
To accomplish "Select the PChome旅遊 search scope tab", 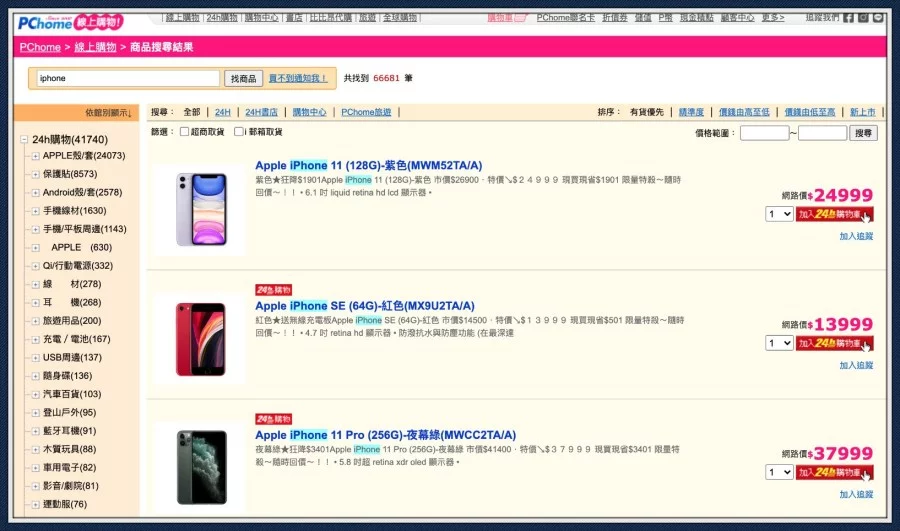I will 366,112.
